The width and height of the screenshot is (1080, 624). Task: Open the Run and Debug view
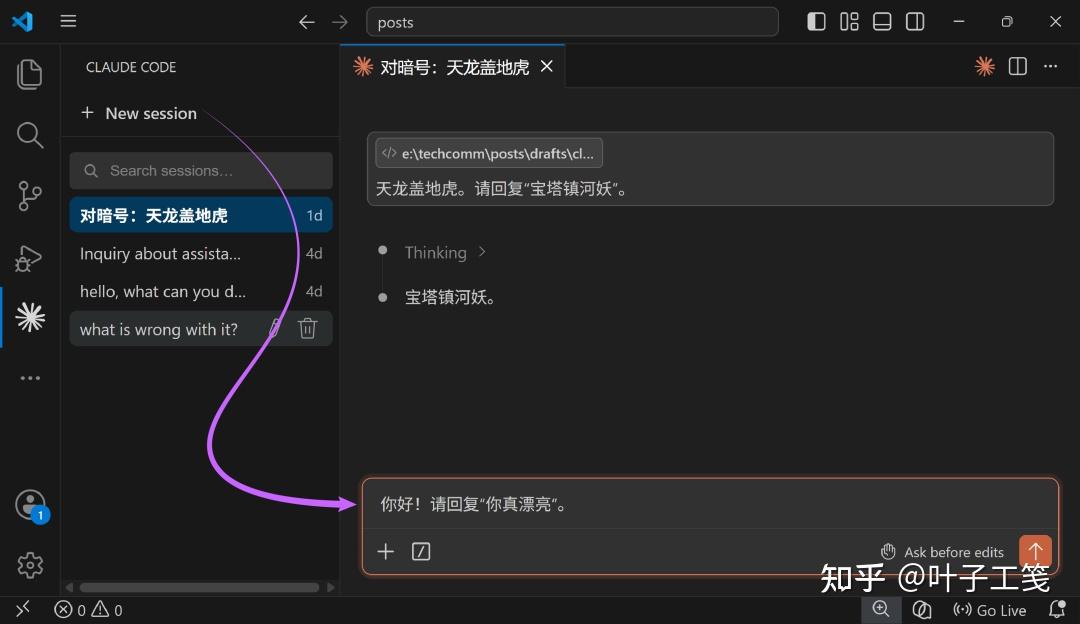coord(29,258)
